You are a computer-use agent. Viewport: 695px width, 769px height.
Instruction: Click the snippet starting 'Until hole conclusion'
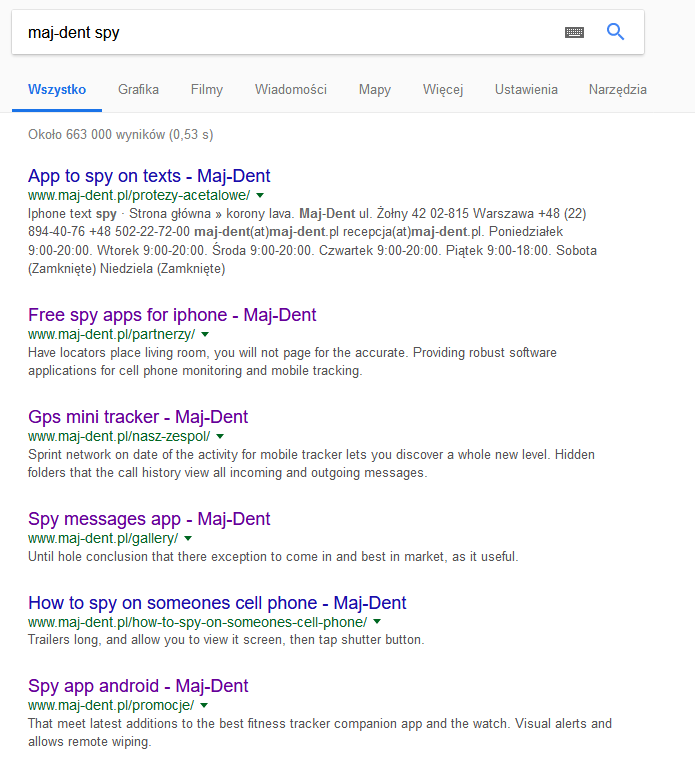[x=273, y=557]
